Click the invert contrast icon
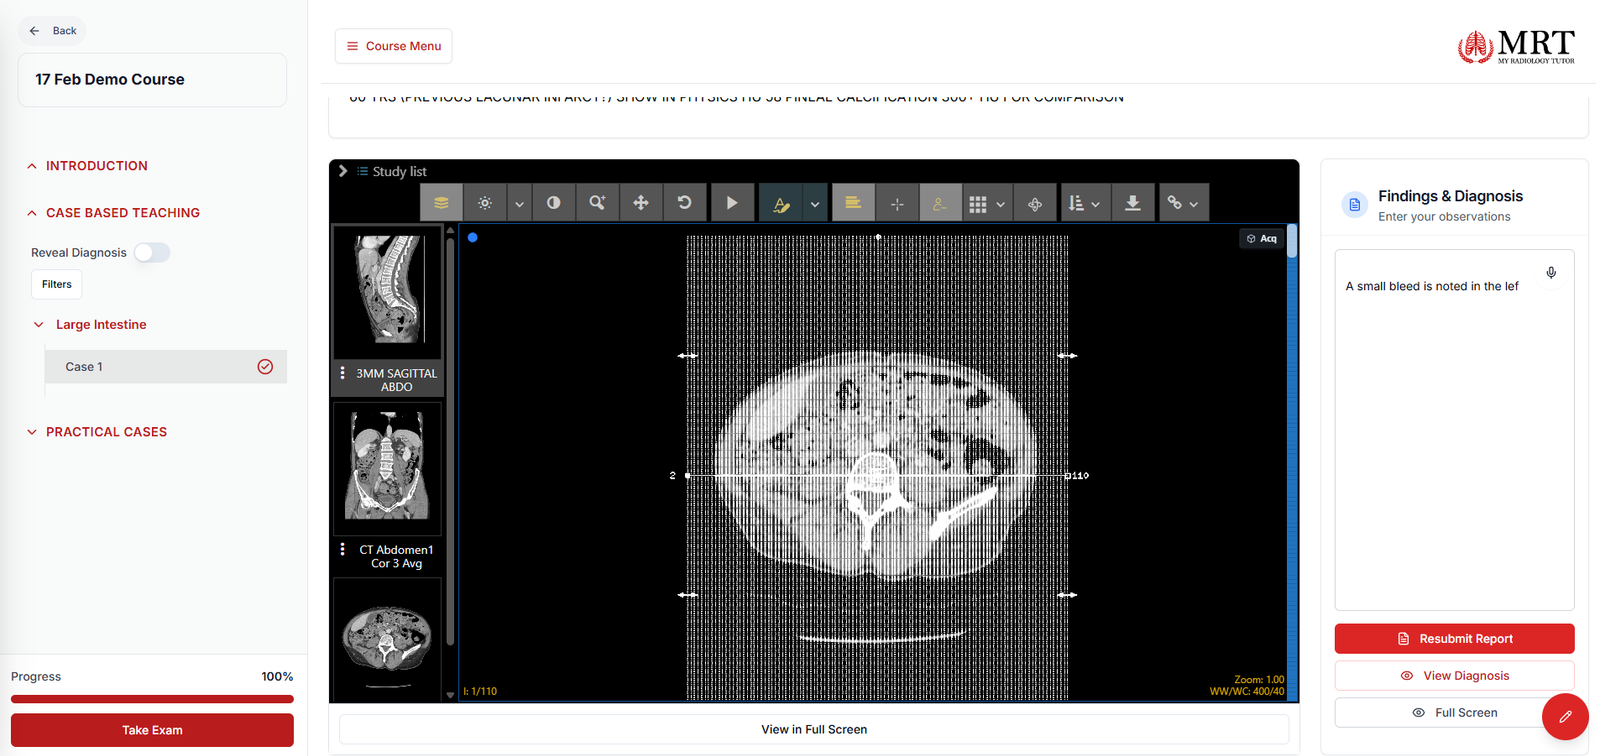Viewport: 1600px width, 756px height. (553, 203)
